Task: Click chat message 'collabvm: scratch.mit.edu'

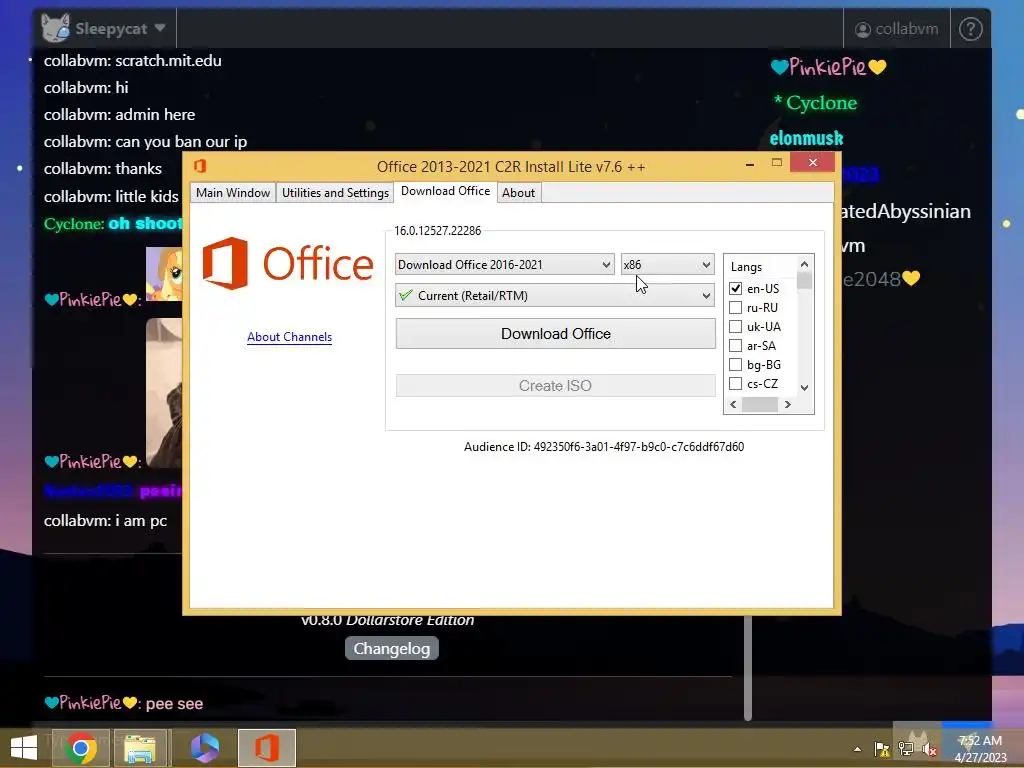Action: pyautogui.click(x=133, y=61)
